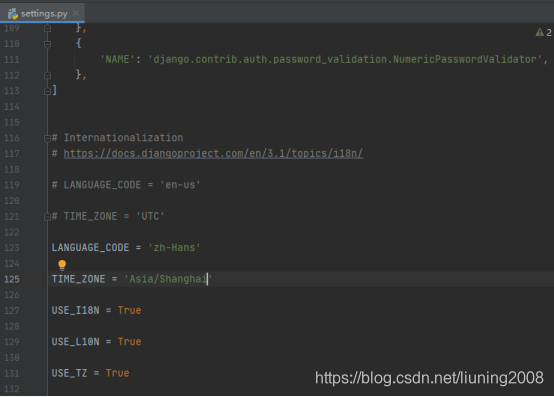Place cursor on 'zh-Hans' string

(174, 248)
